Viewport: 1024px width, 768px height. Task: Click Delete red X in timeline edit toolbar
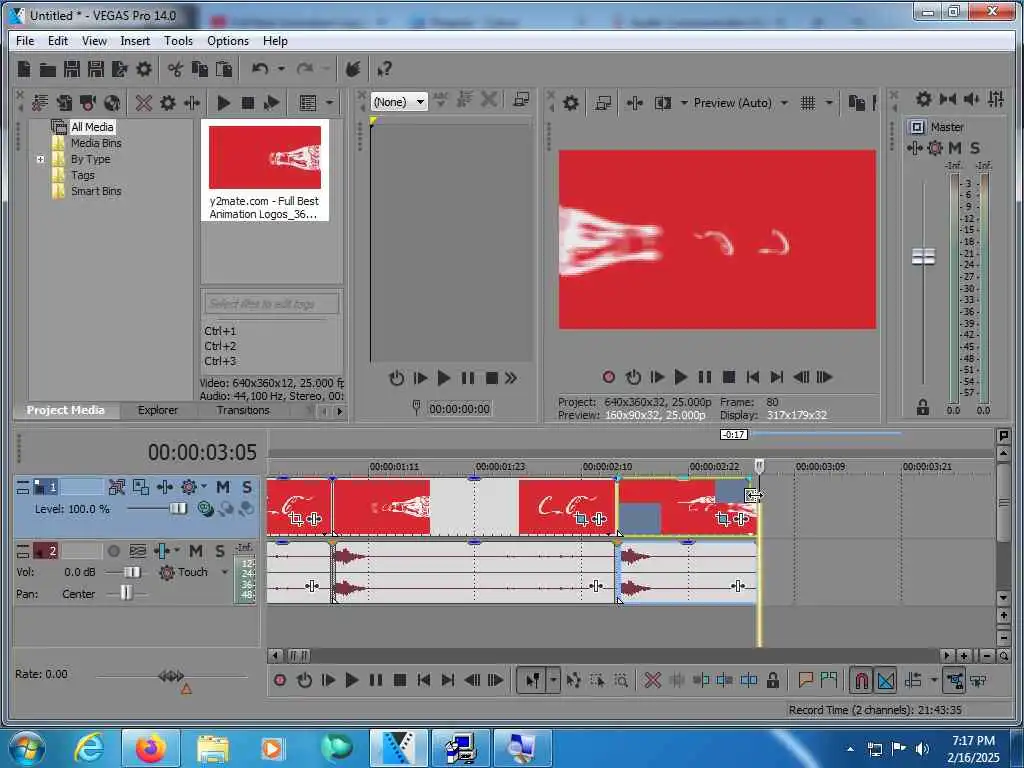pos(652,680)
